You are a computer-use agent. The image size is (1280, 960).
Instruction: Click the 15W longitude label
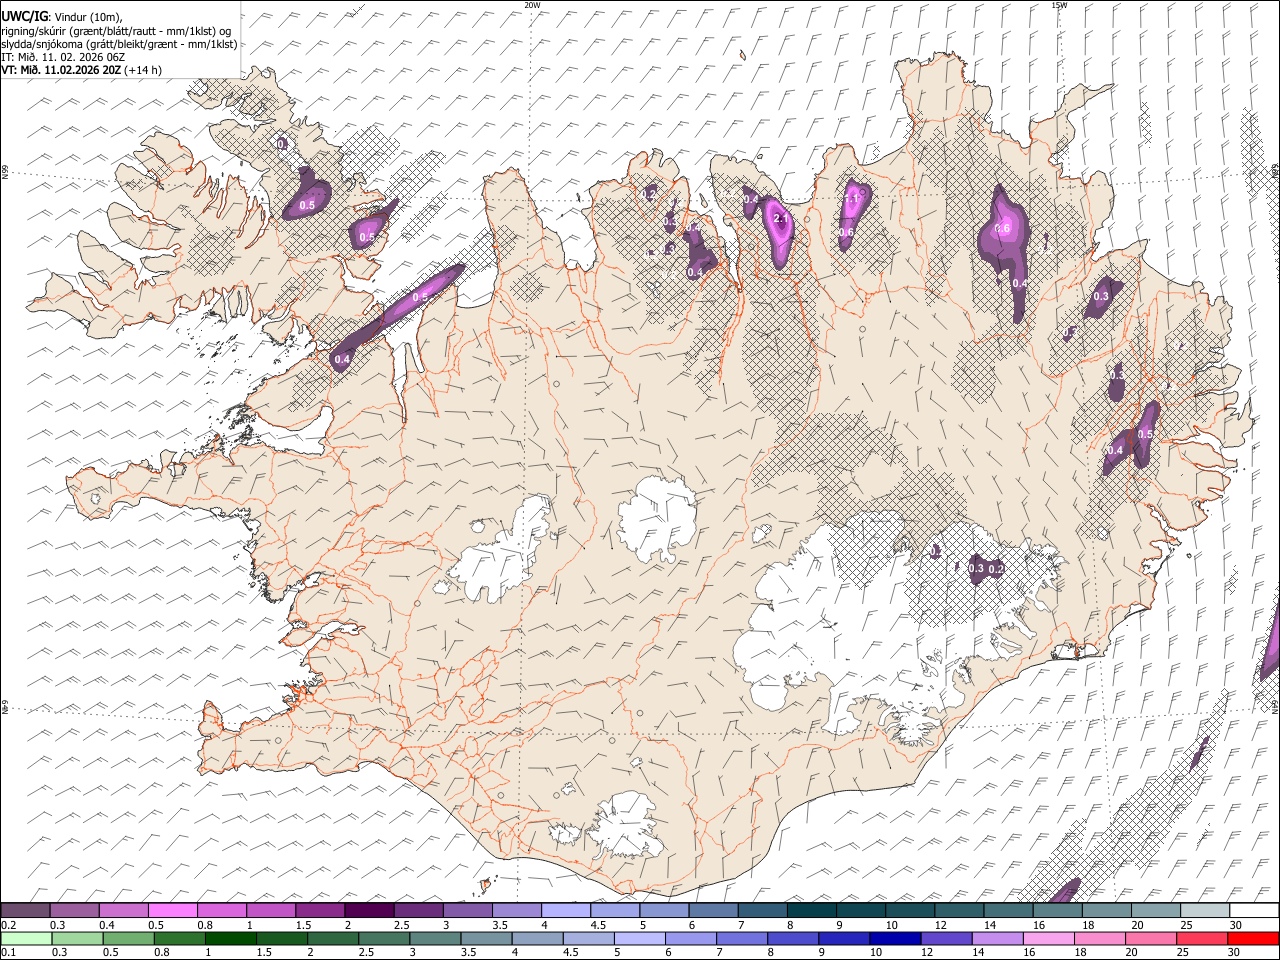1059,5
